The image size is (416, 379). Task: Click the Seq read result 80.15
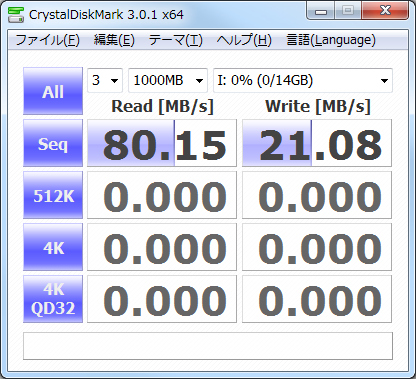tap(162, 143)
